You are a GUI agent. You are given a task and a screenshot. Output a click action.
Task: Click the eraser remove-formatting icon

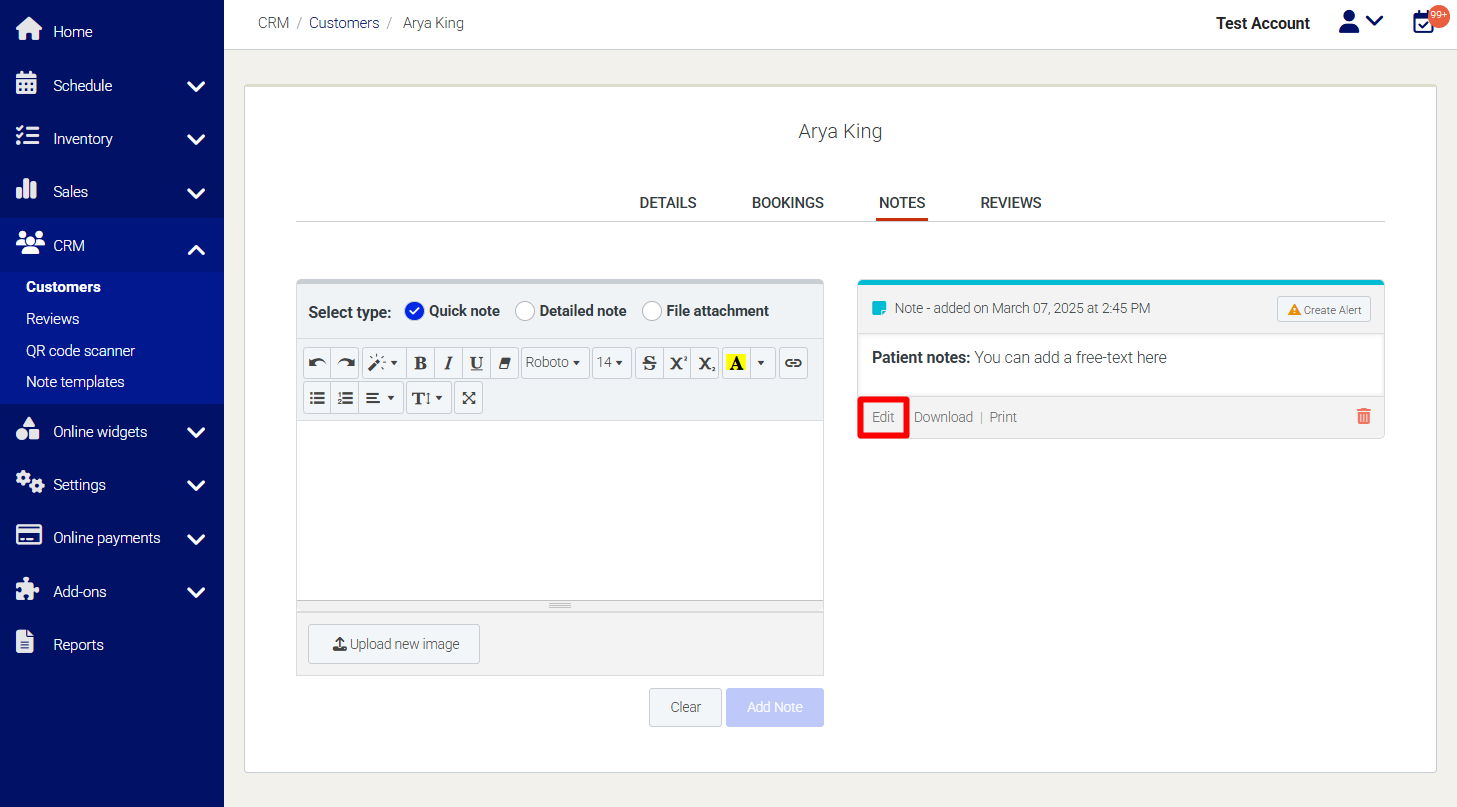(505, 363)
